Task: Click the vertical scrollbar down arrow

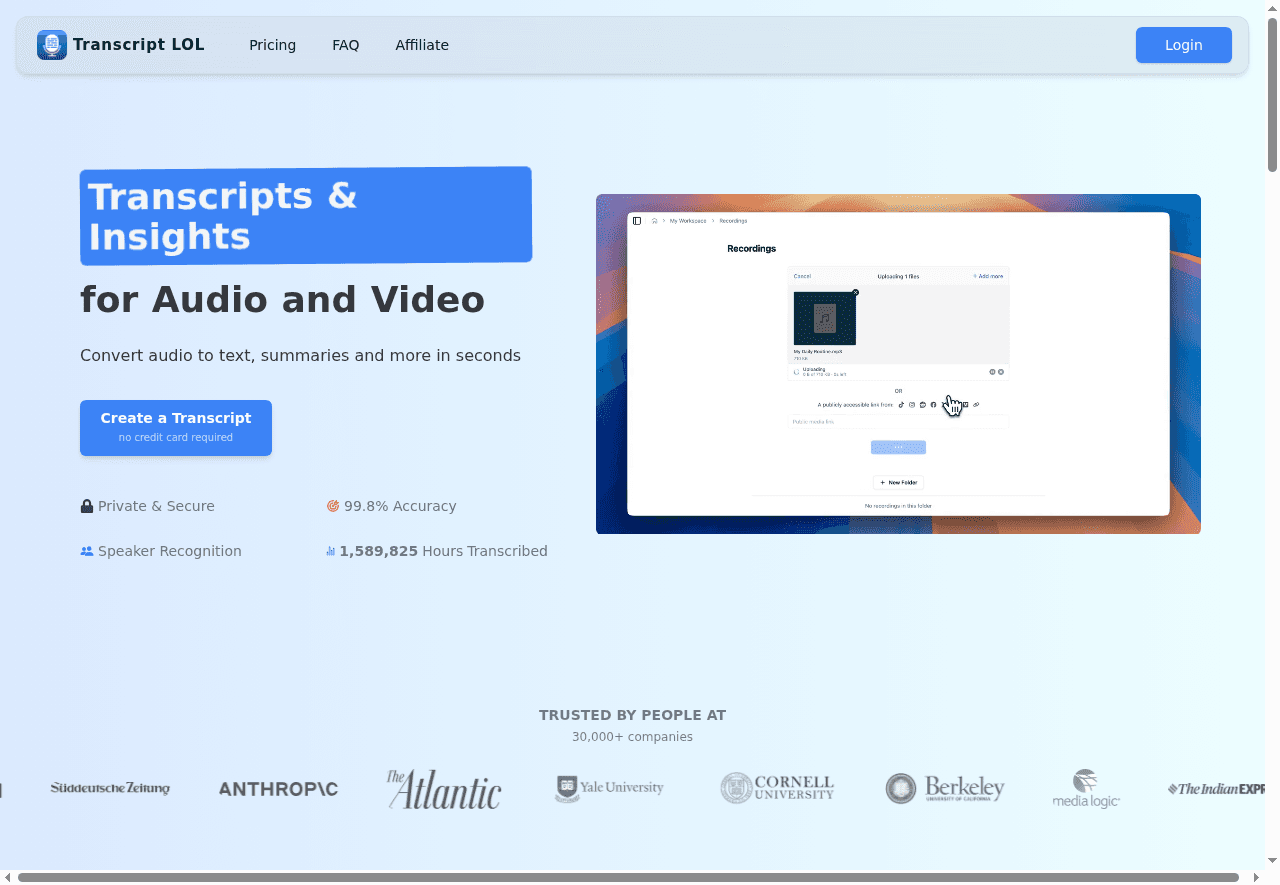Action: click(1272, 860)
